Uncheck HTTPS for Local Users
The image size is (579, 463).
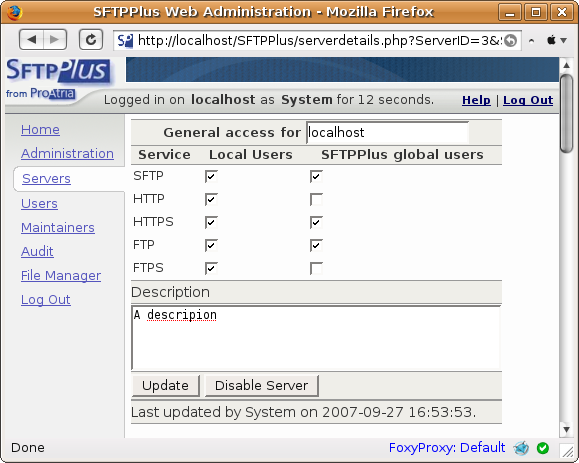[211, 222]
